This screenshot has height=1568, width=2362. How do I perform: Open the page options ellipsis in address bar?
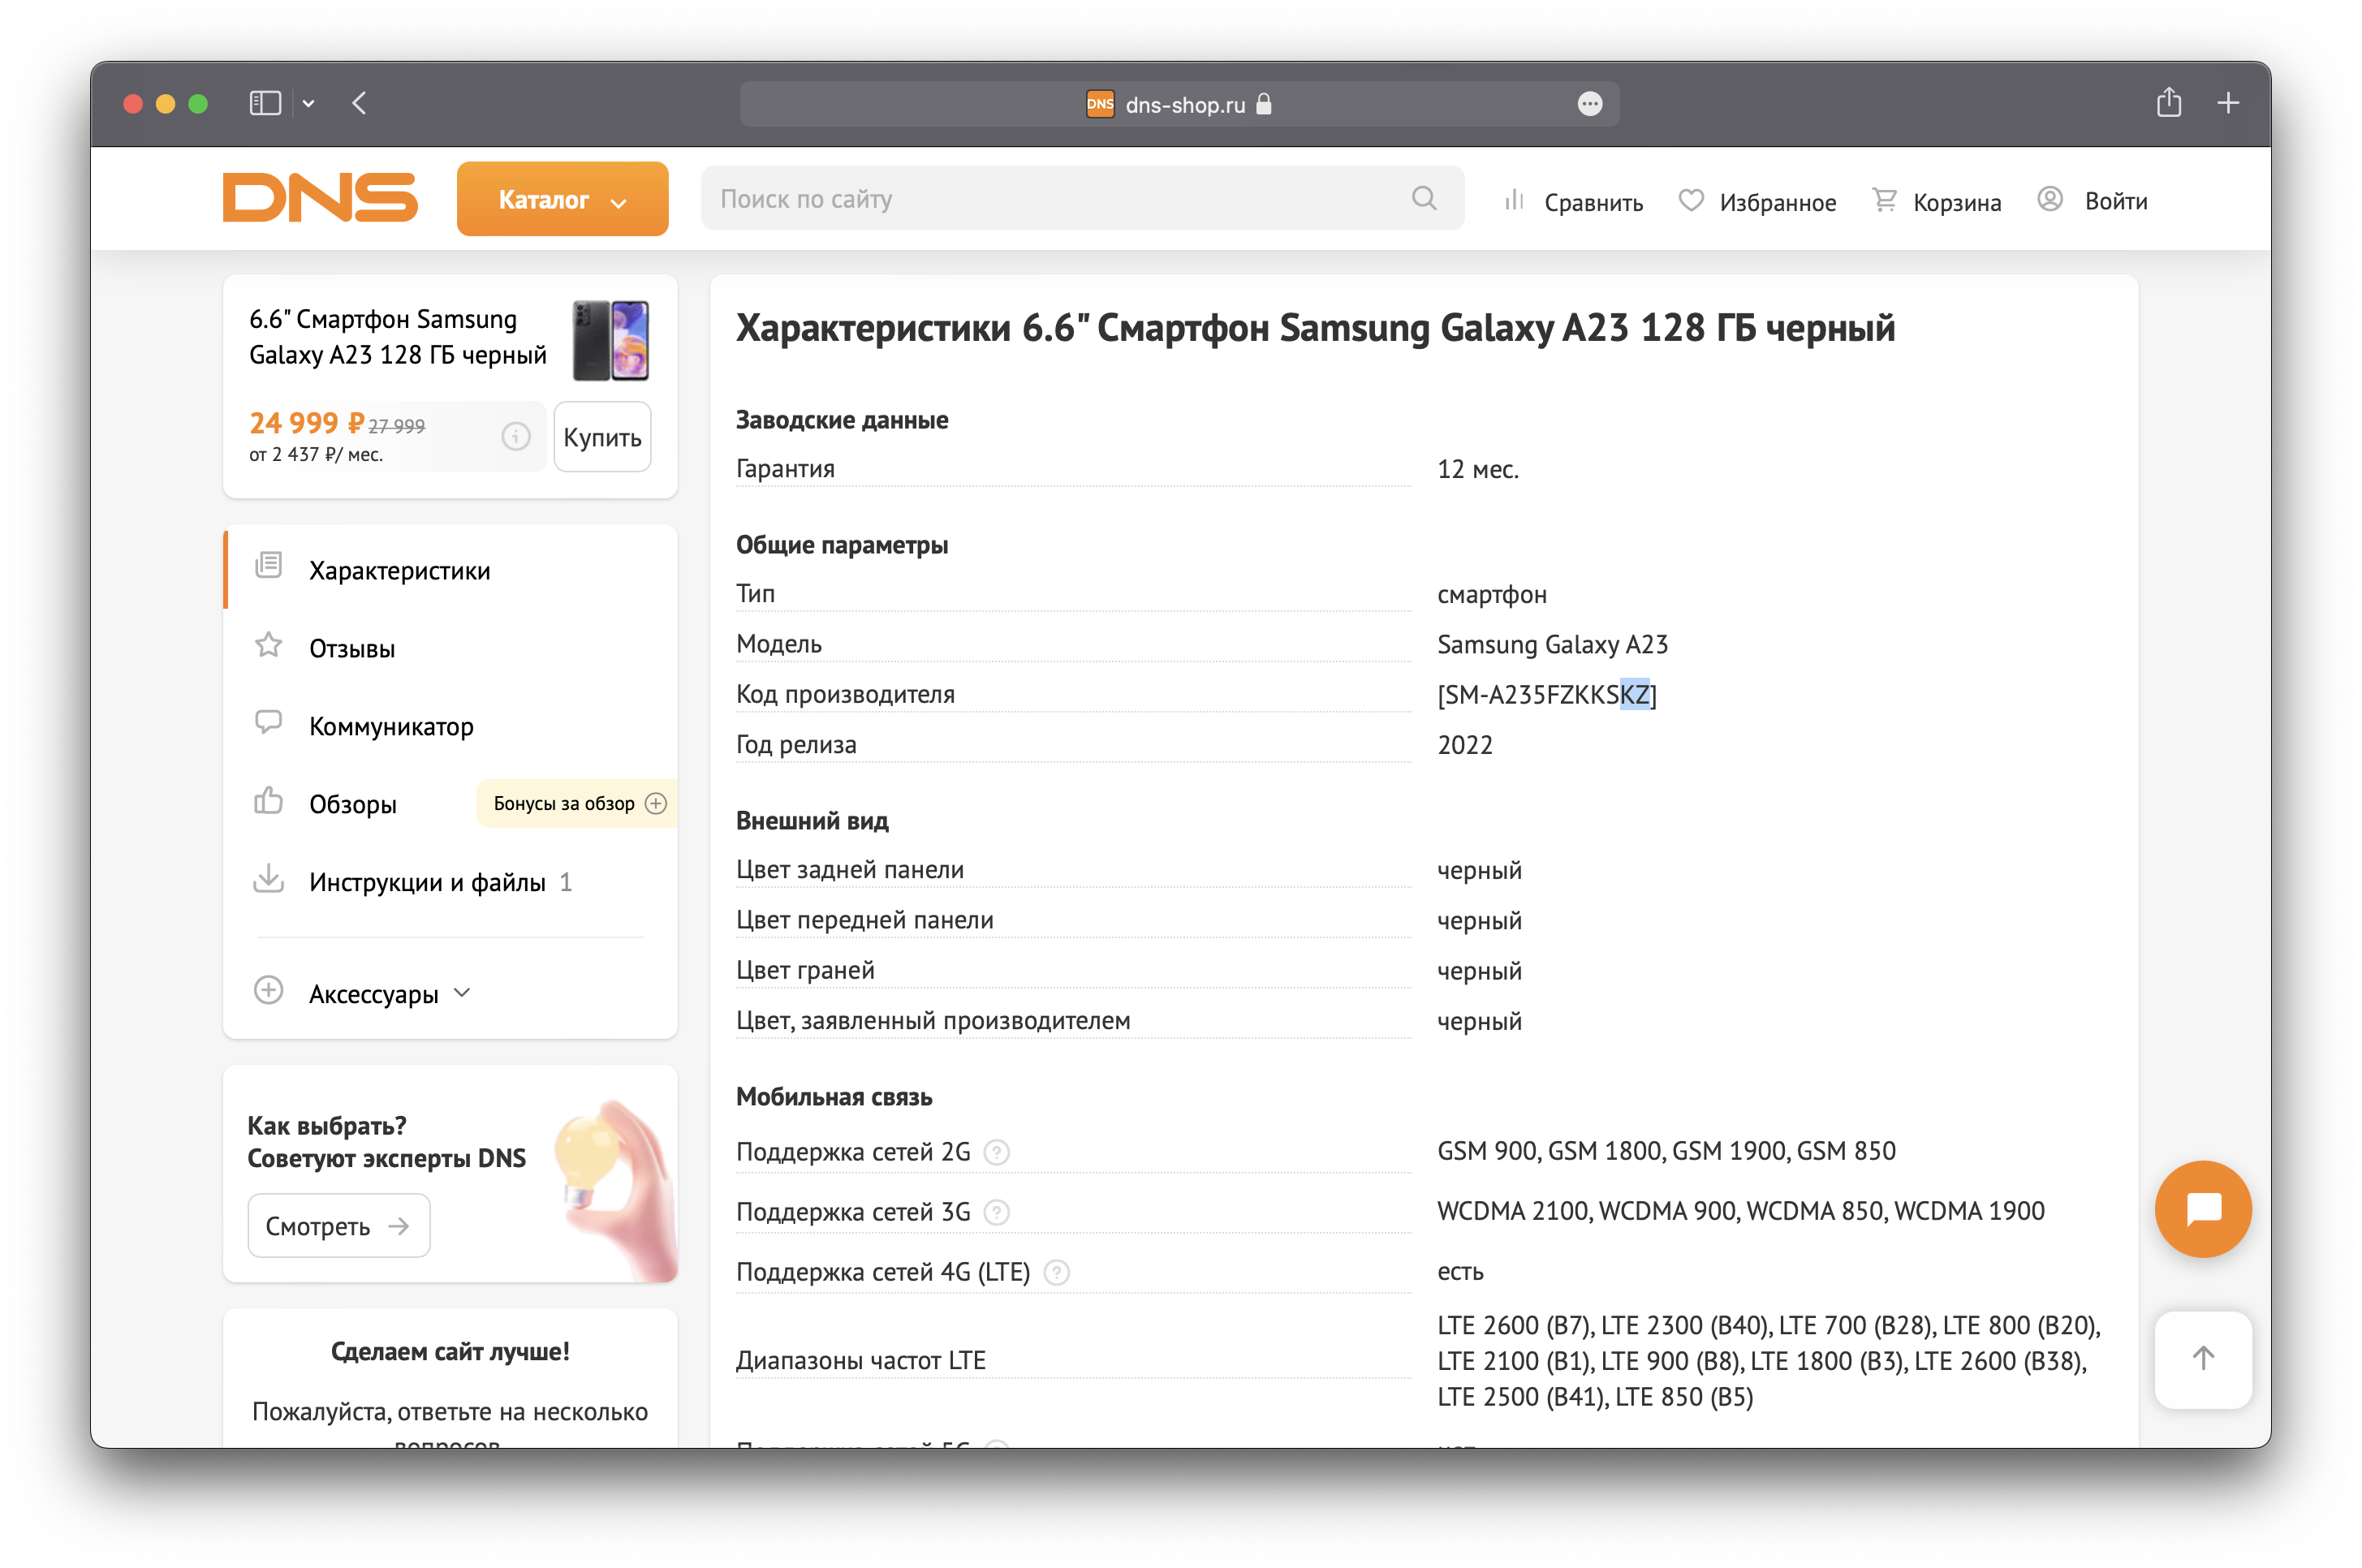(1590, 104)
